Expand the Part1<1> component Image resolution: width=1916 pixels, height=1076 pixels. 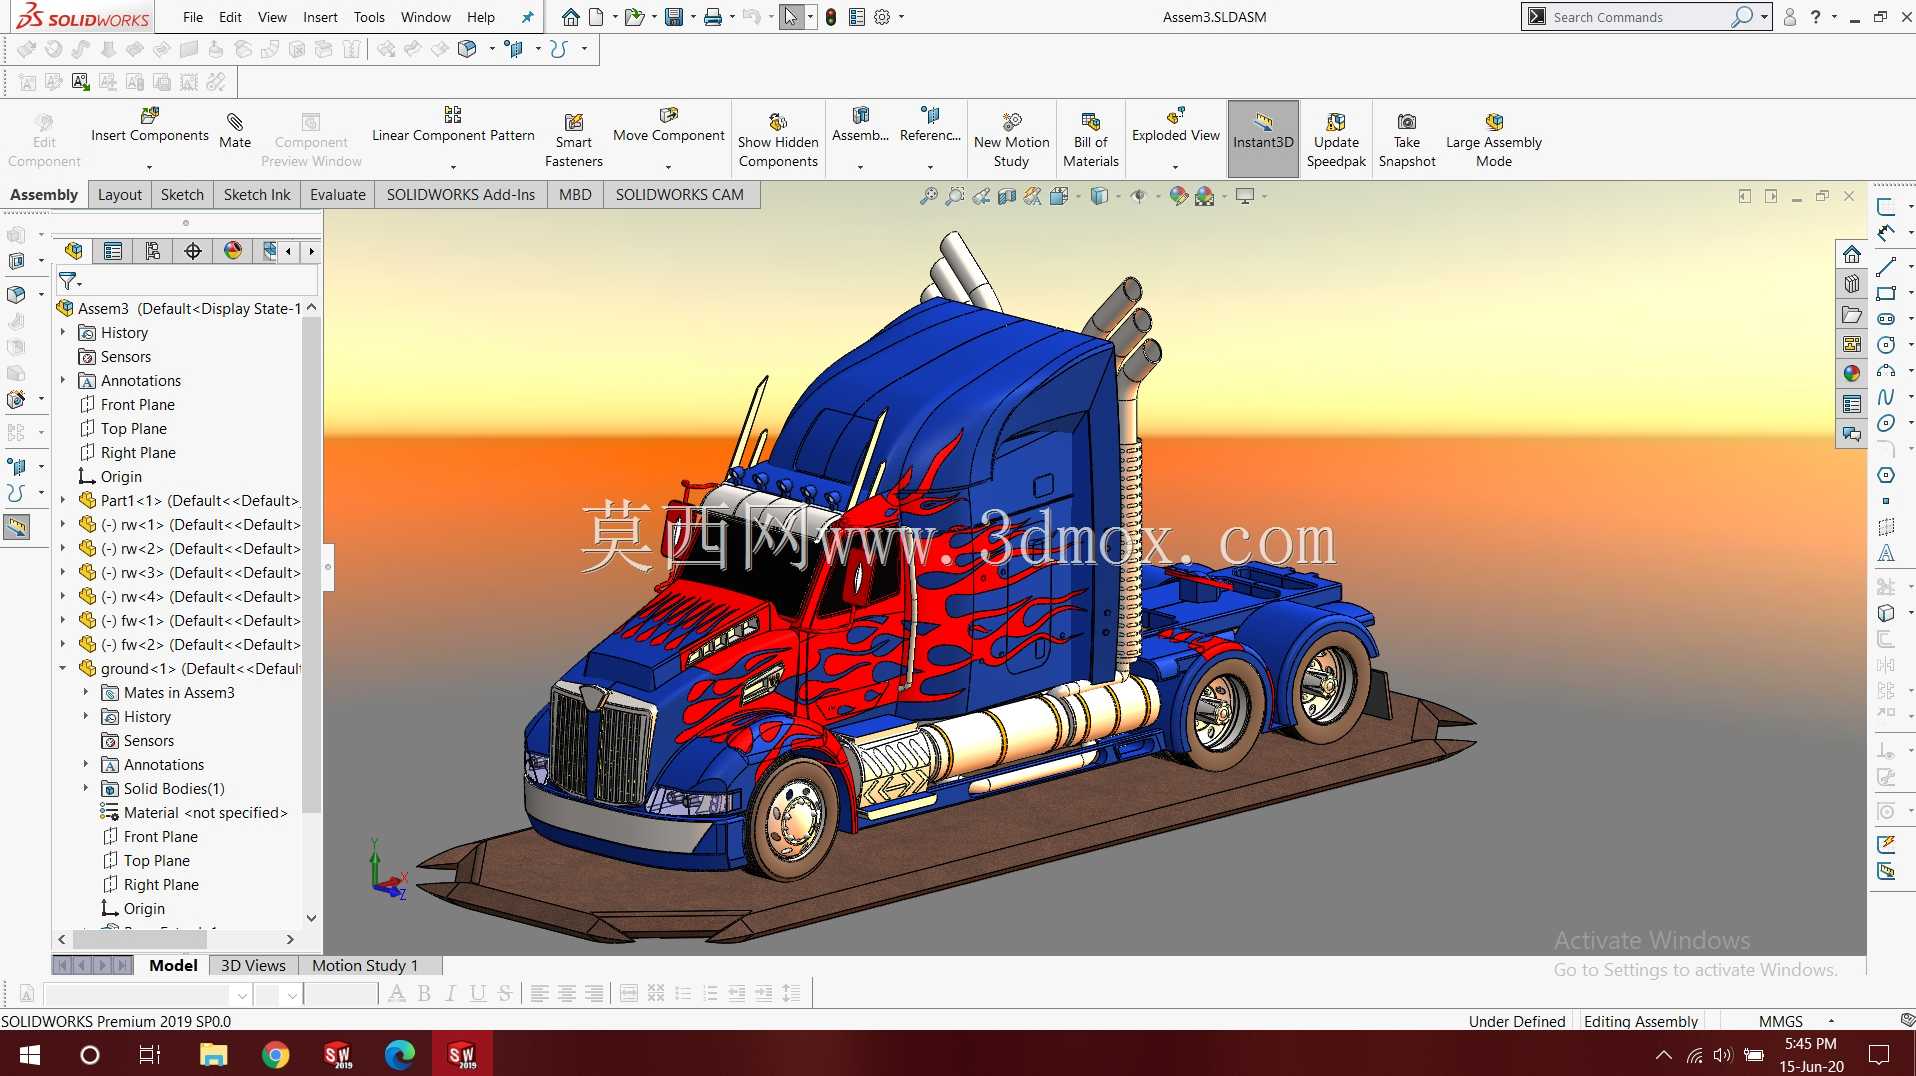(x=63, y=500)
